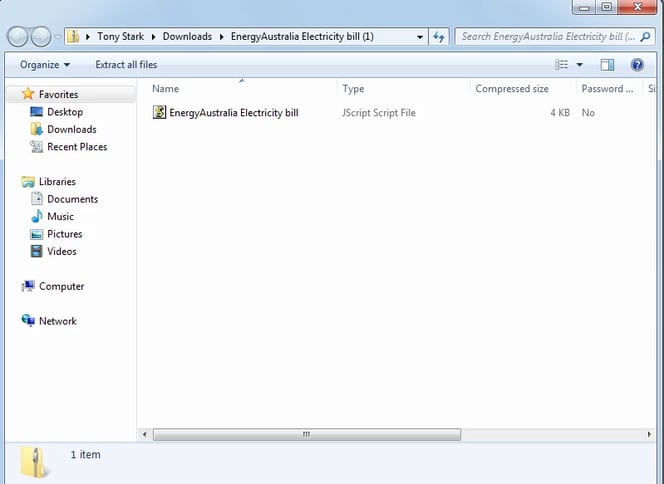Screen dimensions: 664x484
Task: Sort by the Name column header
Action: pos(166,89)
